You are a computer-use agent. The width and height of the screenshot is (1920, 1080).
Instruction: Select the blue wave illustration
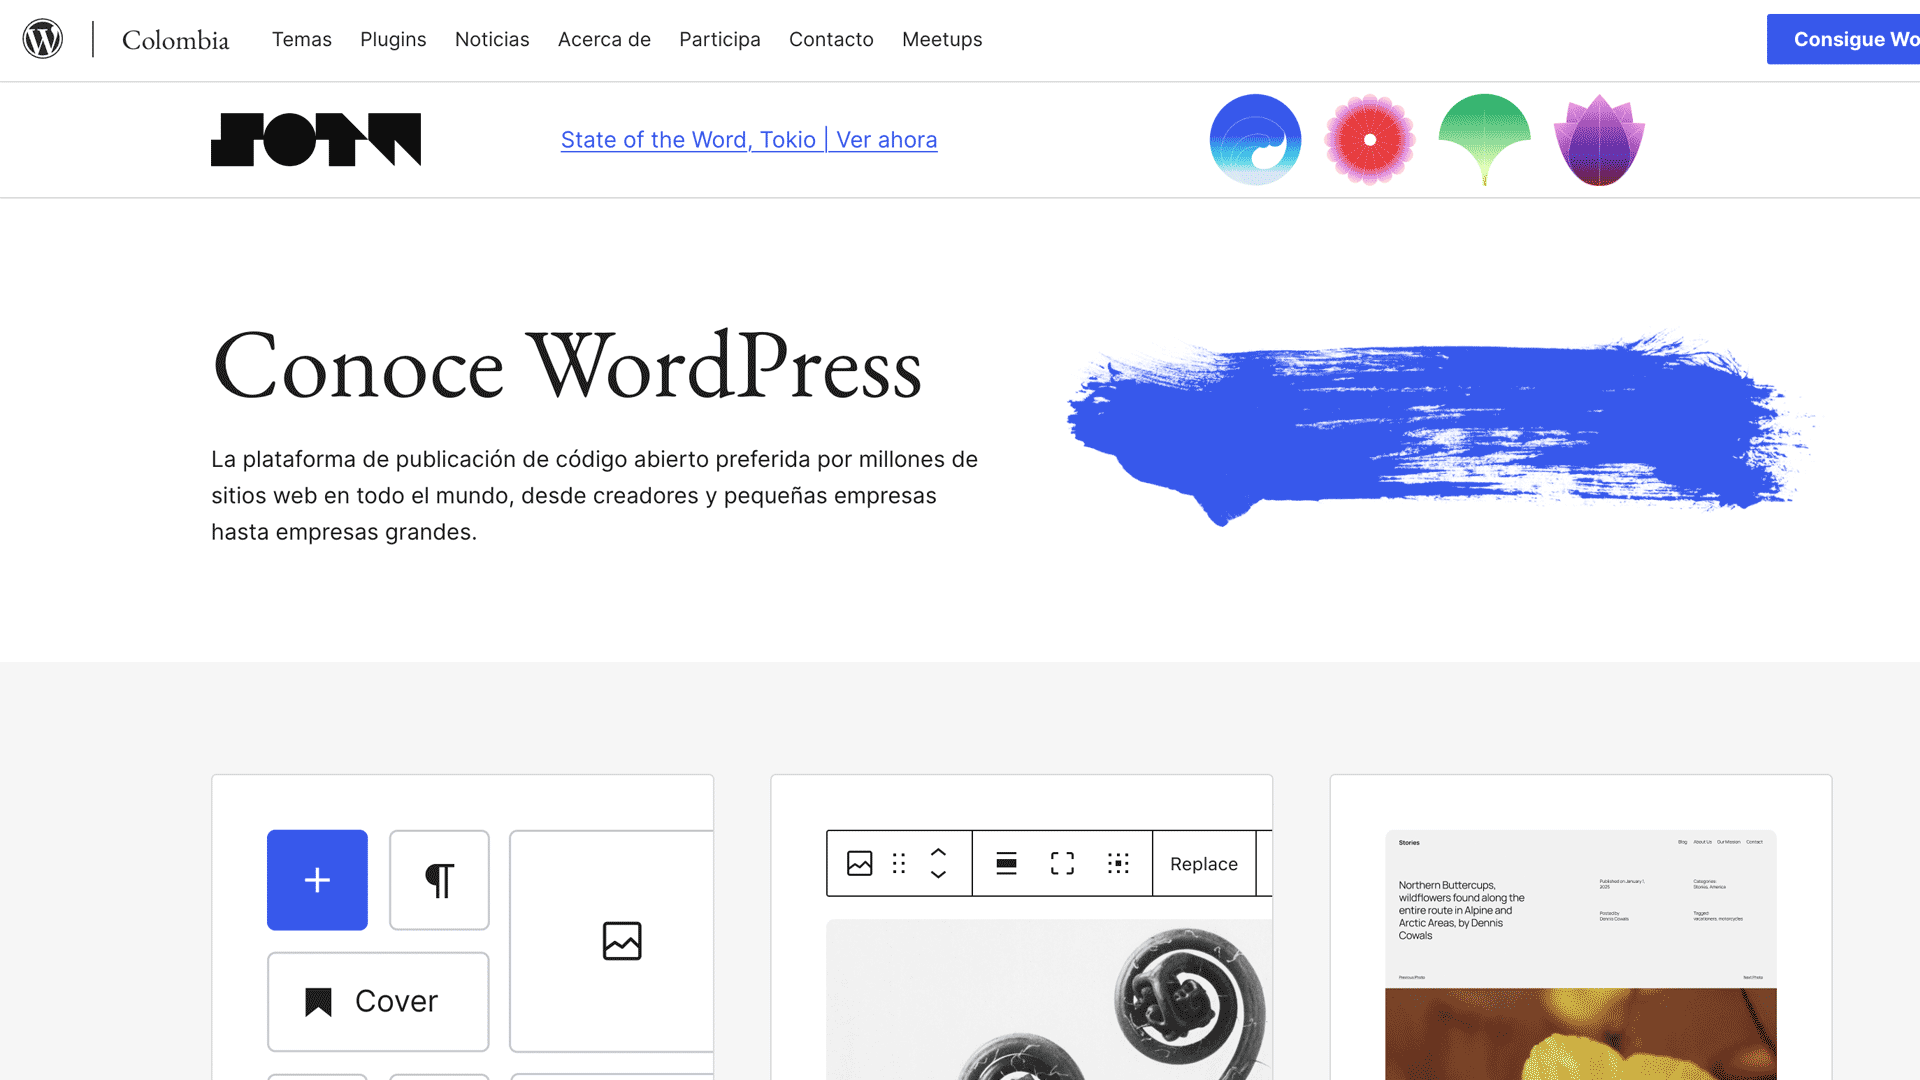click(x=1255, y=139)
